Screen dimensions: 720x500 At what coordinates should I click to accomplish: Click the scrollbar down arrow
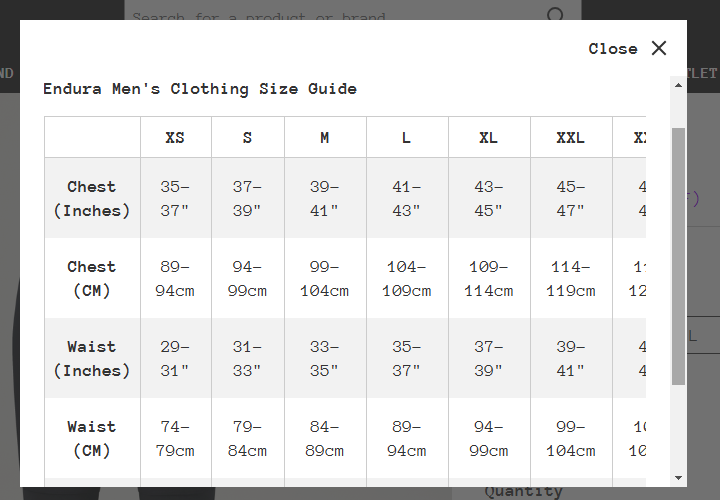point(678,478)
